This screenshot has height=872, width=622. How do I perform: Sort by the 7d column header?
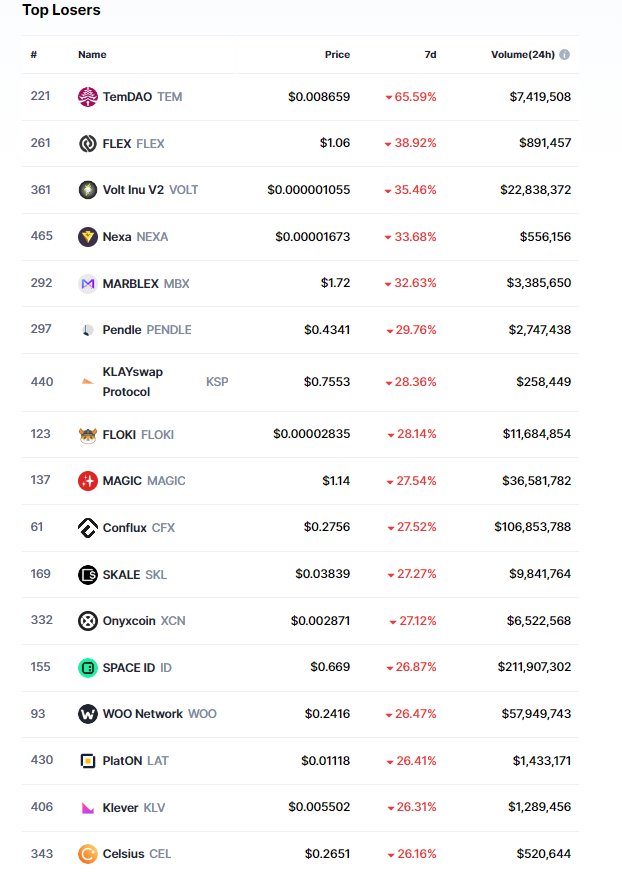click(x=430, y=55)
